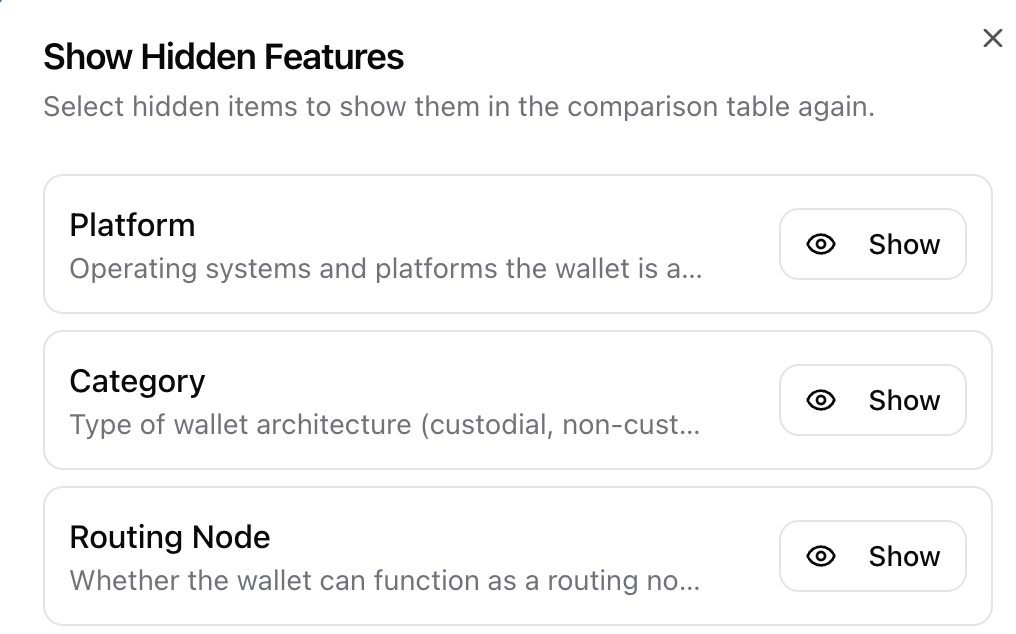Click the Category description about wallet architecture
Screen dimensions: 1016x634
click(385, 425)
